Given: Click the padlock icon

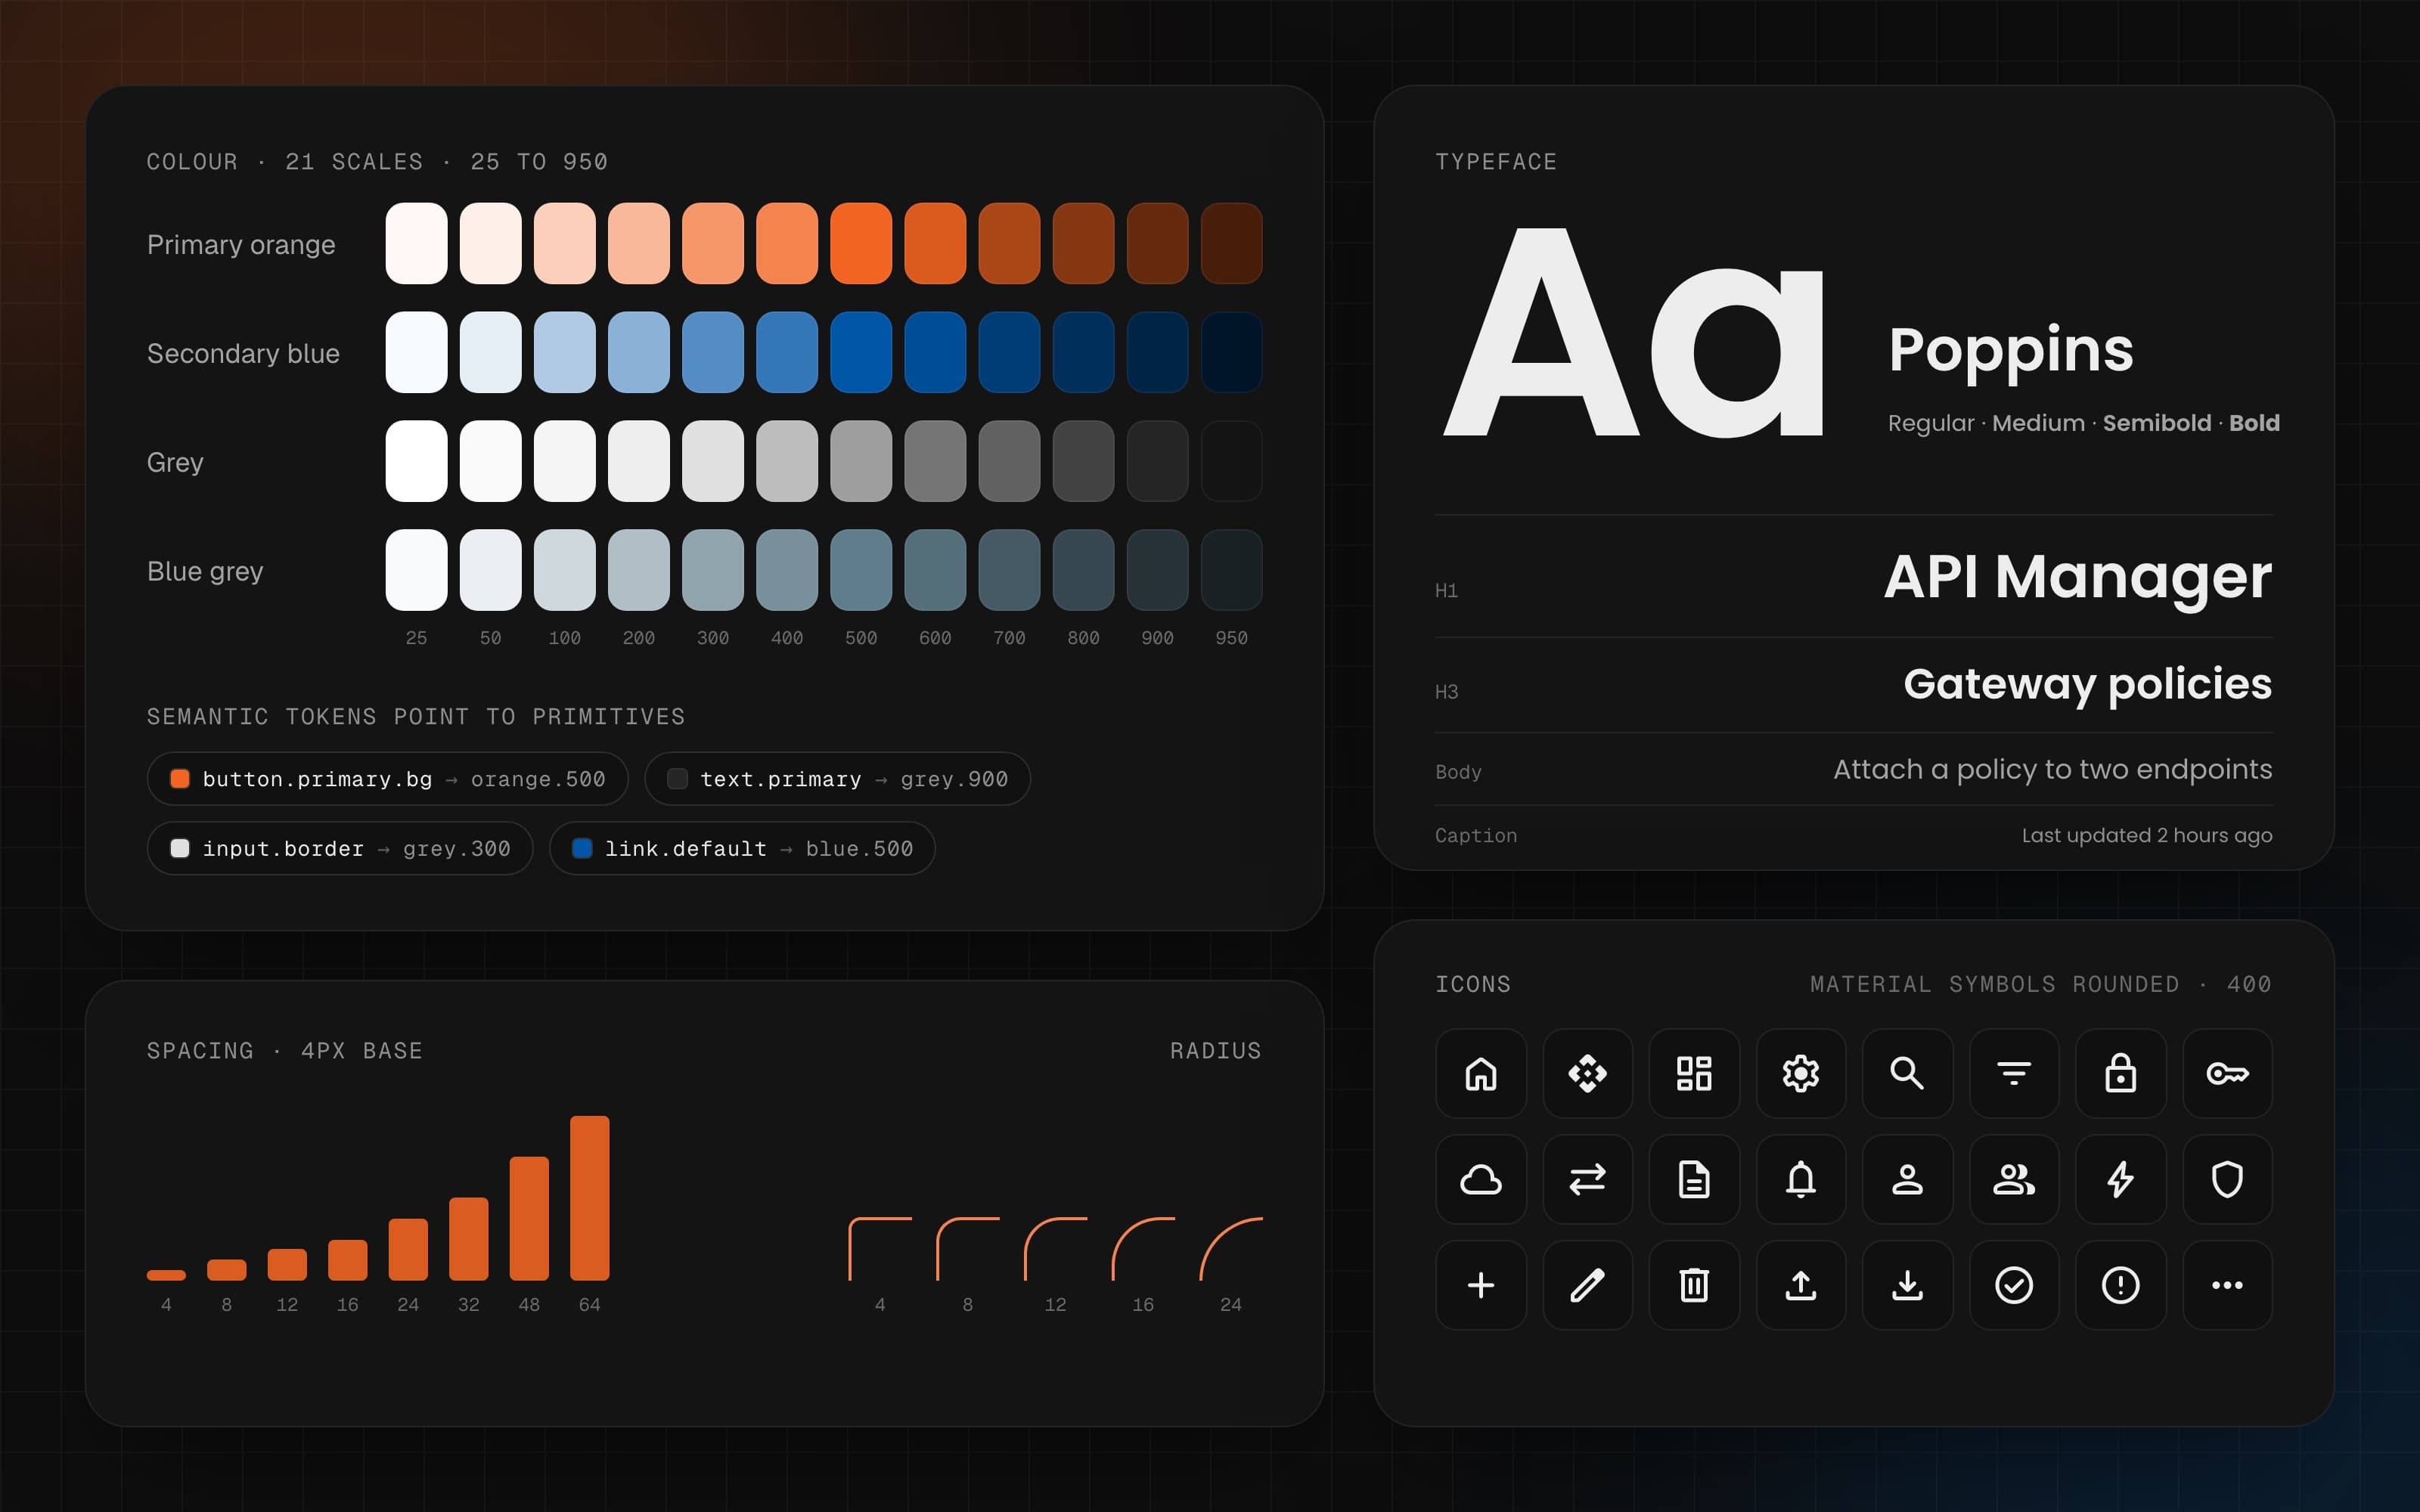Looking at the screenshot, I should click(2121, 1073).
